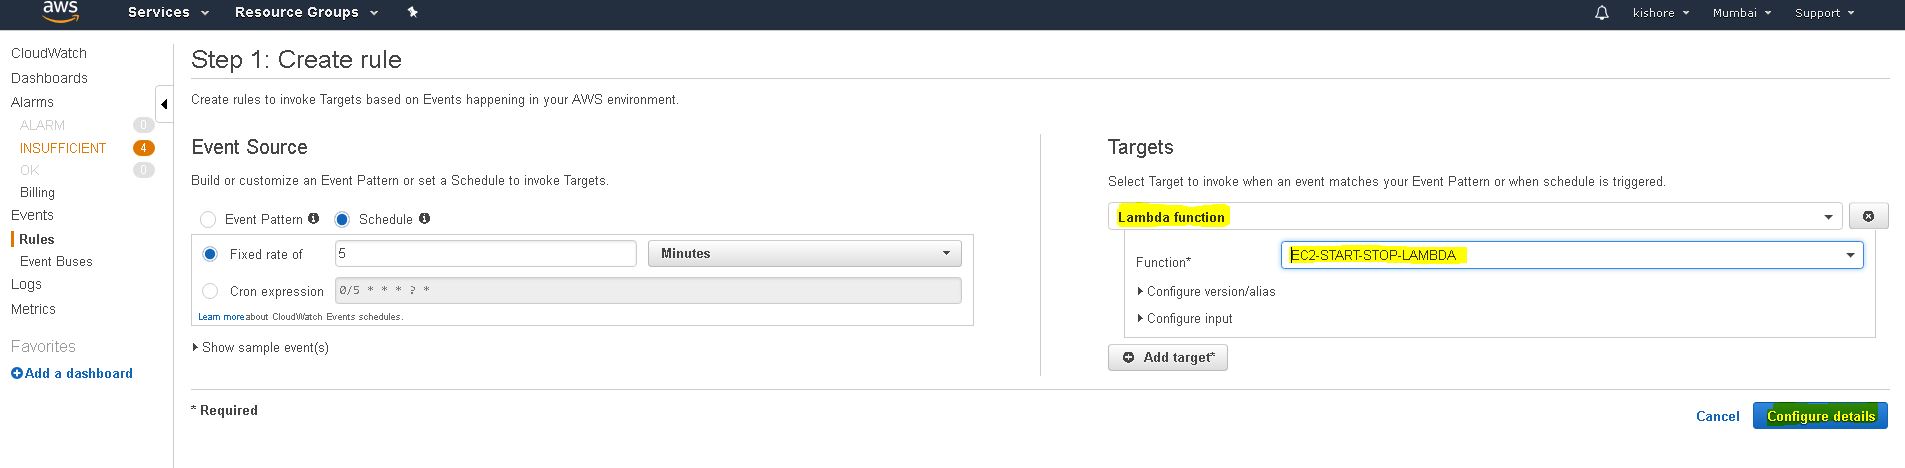This screenshot has width=1905, height=468.
Task: Click the pin shortcut icon in navbar
Action: (413, 12)
